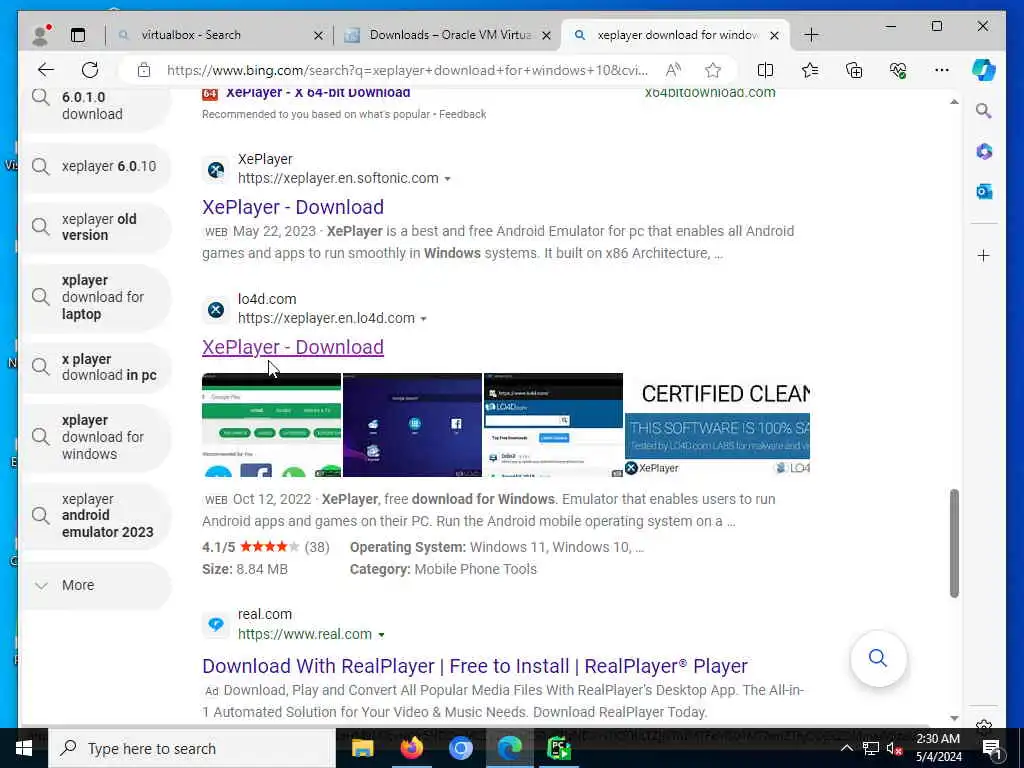The height and width of the screenshot is (768, 1024).
Task: Select x player download in pc suggestion
Action: click(97, 367)
